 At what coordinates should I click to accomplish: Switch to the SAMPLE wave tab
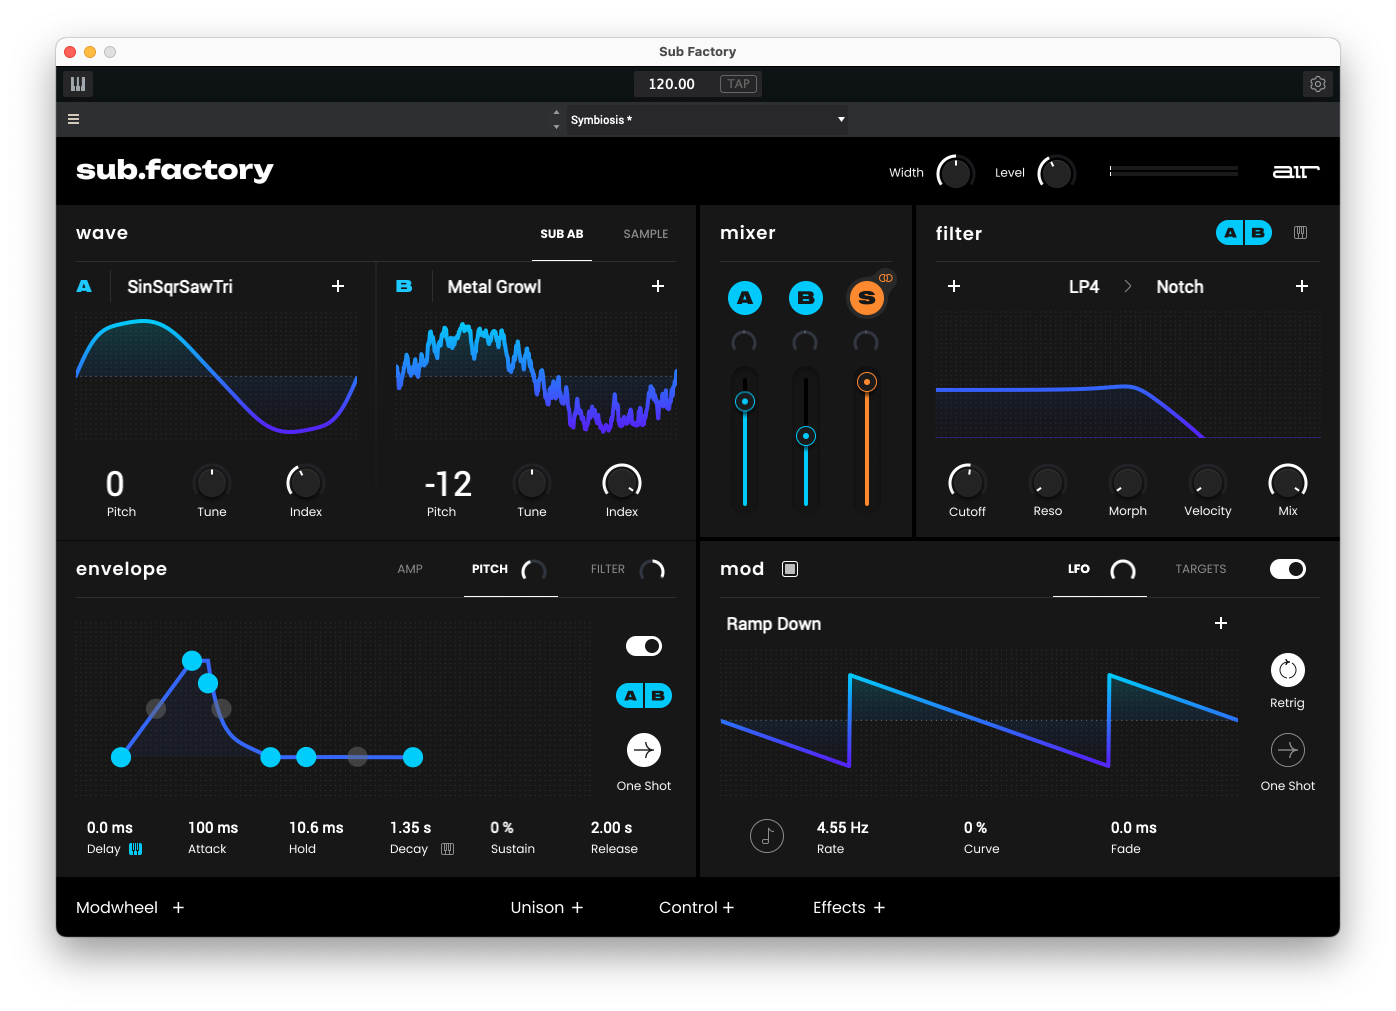click(645, 234)
